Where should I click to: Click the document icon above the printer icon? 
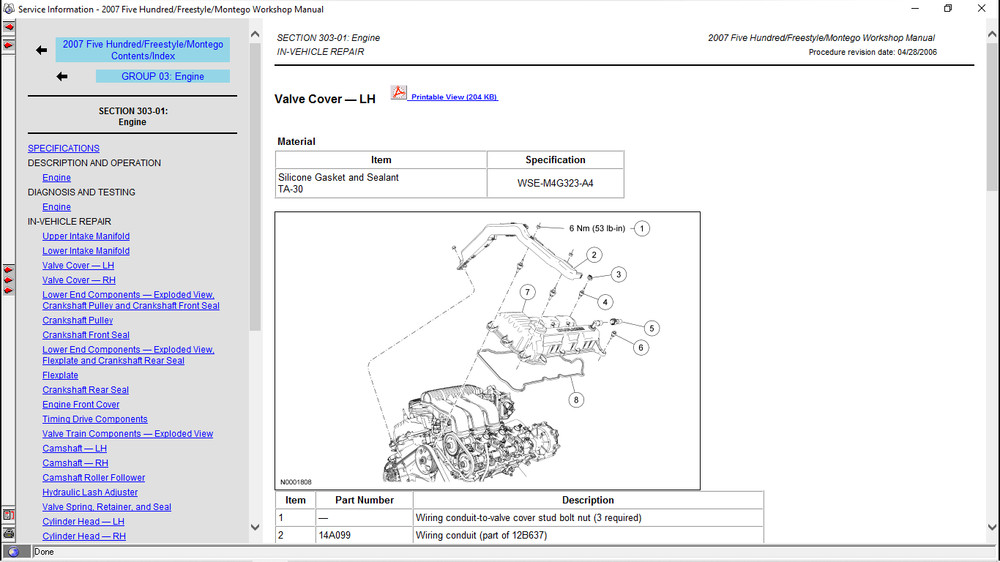[8, 515]
